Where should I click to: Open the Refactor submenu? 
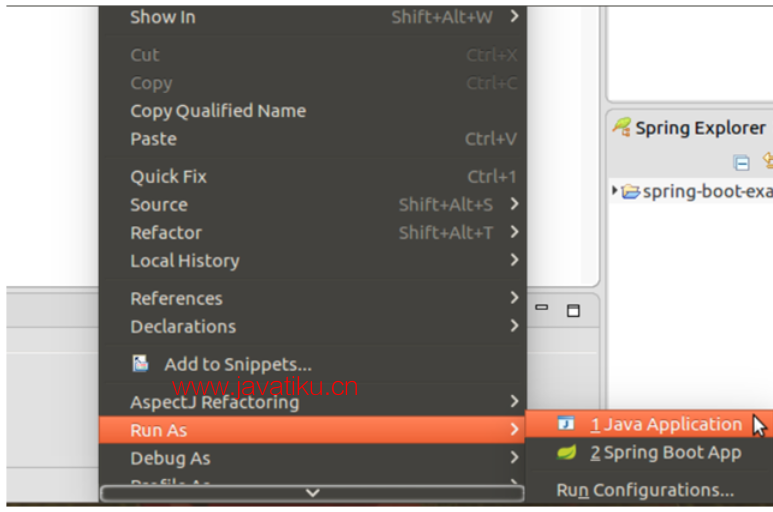tap(313, 233)
